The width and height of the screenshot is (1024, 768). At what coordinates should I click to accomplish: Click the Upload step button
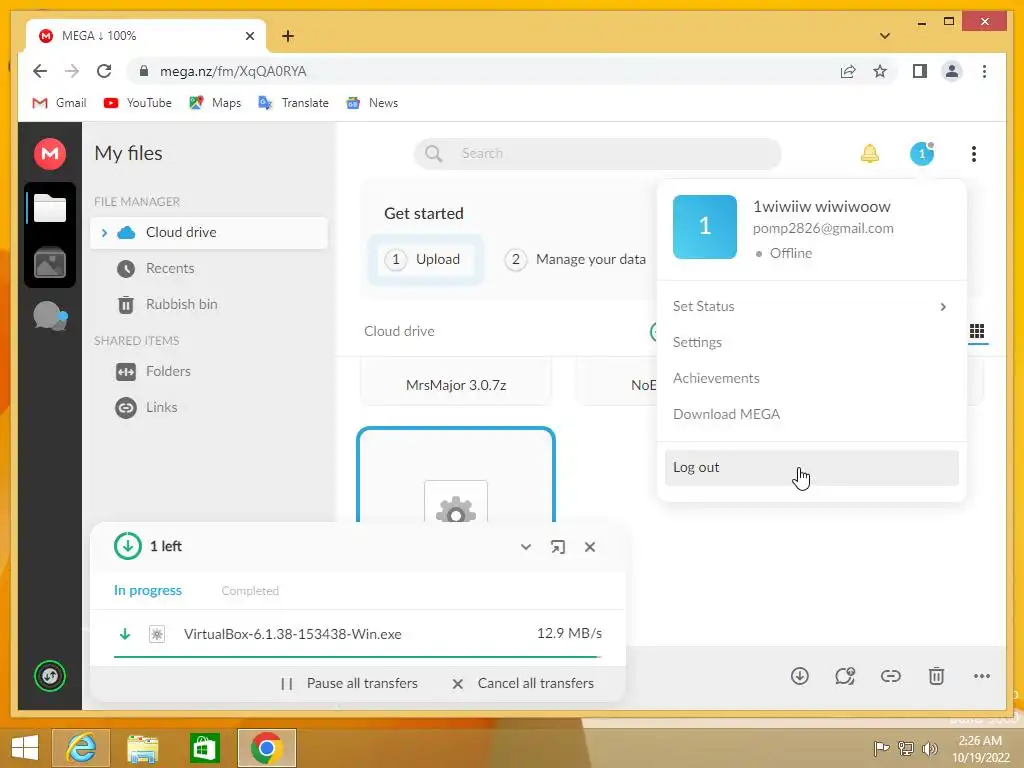[425, 259]
